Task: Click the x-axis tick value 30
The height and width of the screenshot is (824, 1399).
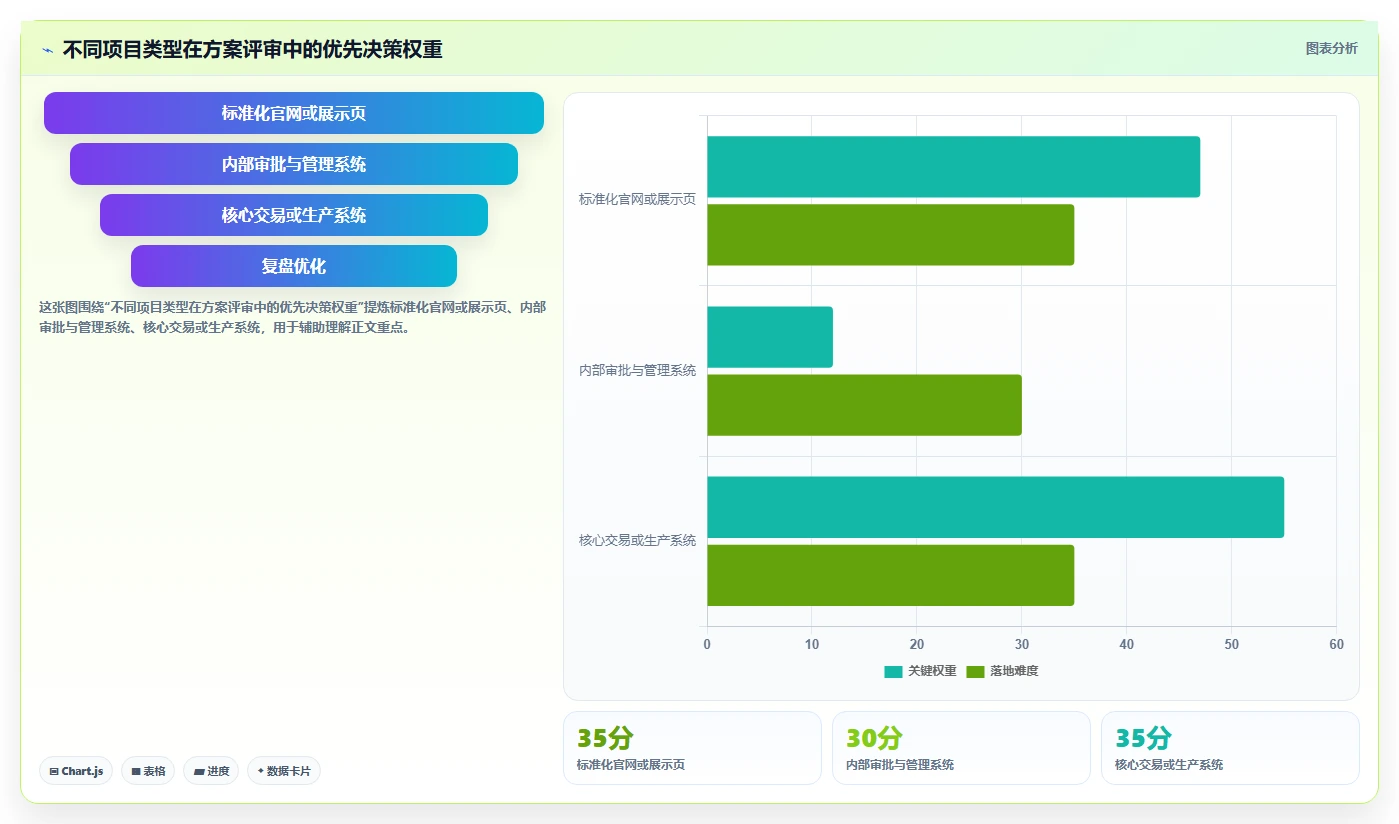Action: click(x=1021, y=645)
